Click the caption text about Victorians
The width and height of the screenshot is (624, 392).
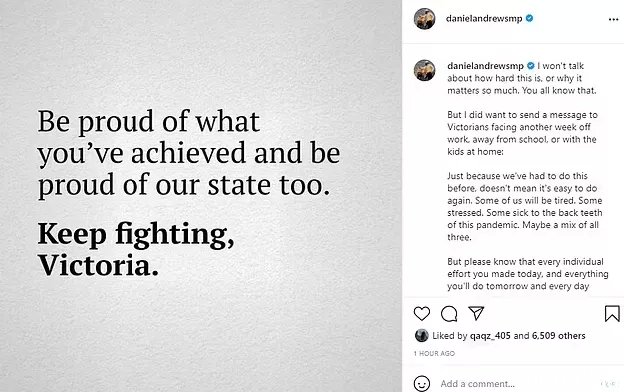(522, 133)
